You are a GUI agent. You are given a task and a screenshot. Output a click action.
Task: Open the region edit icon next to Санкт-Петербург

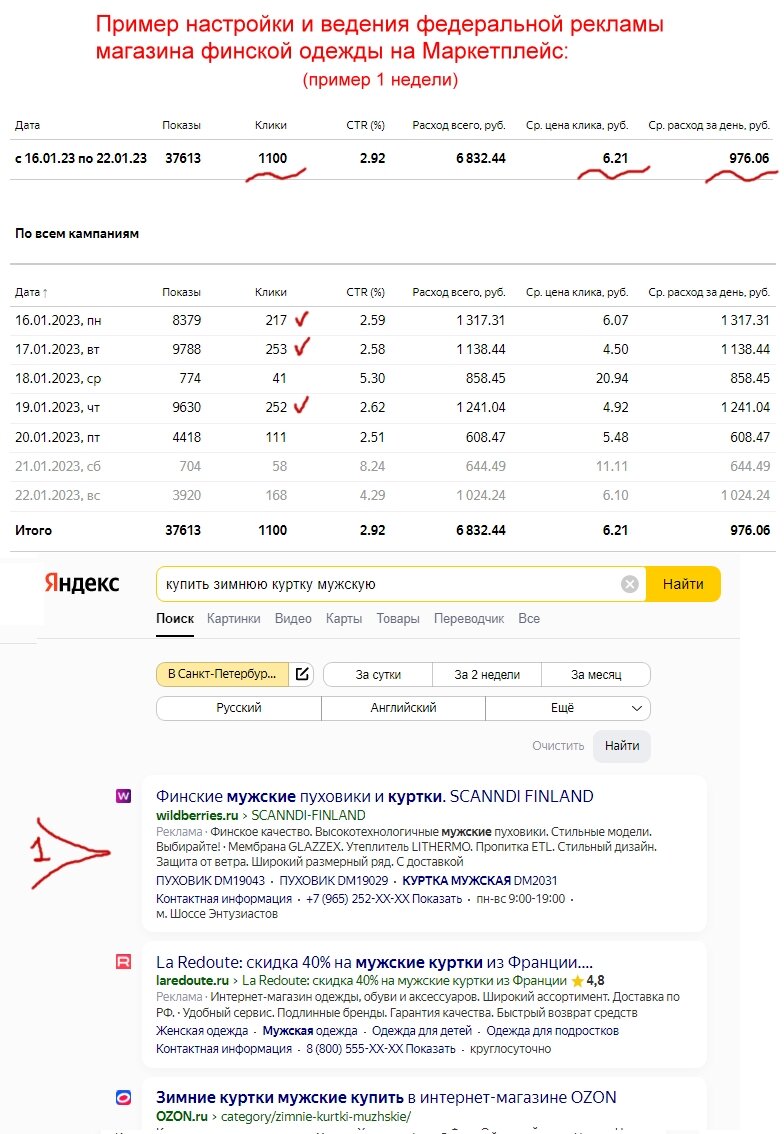coord(302,674)
